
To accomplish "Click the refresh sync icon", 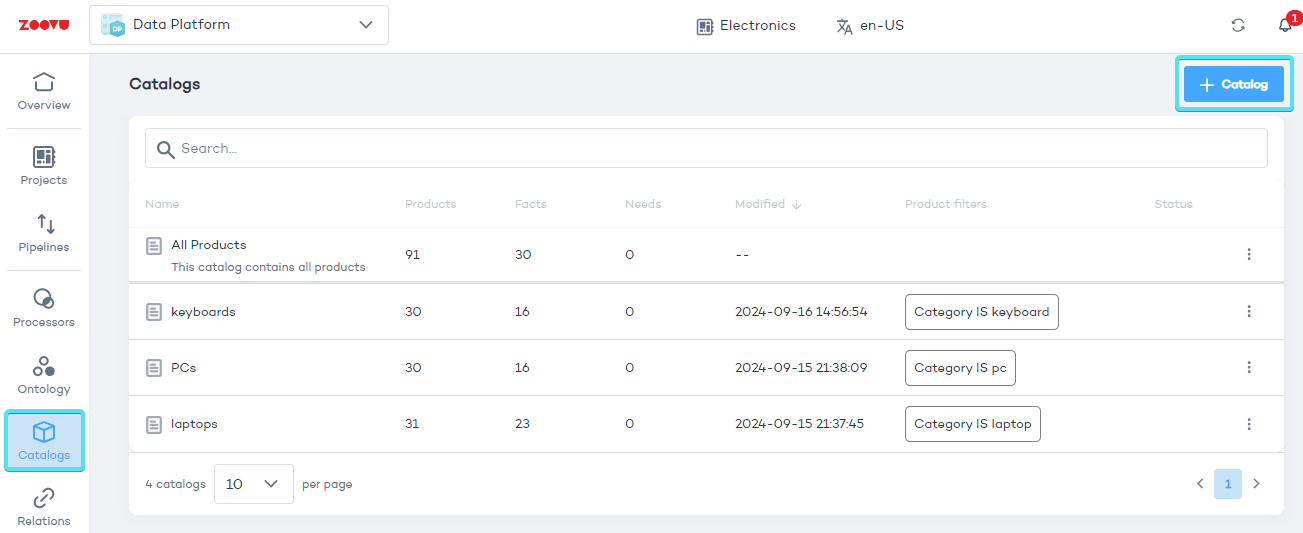I will pyautogui.click(x=1238, y=25).
